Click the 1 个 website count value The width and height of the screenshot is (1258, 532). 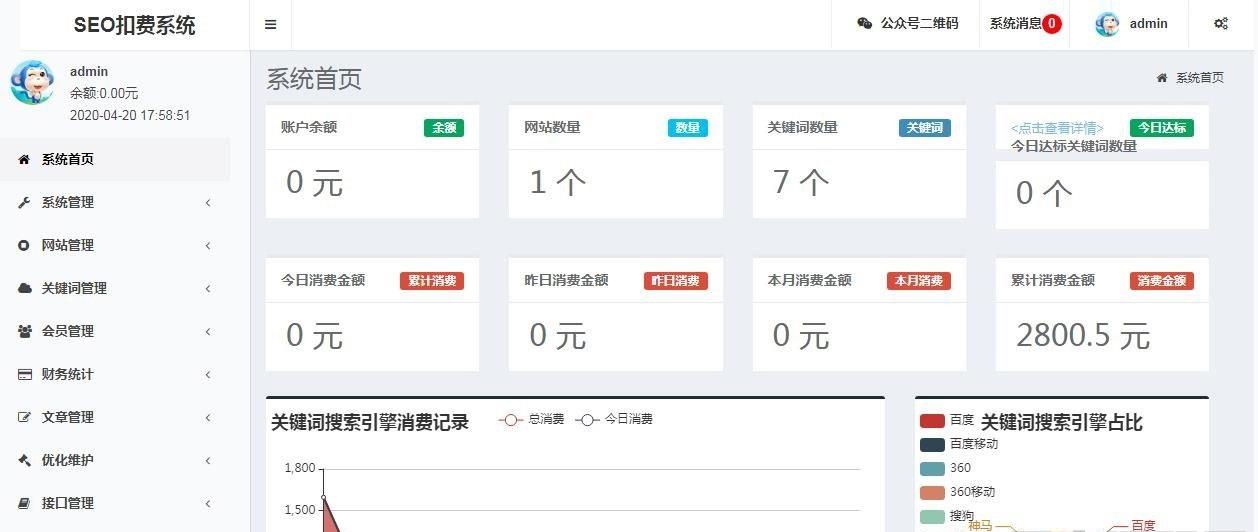coord(558,182)
